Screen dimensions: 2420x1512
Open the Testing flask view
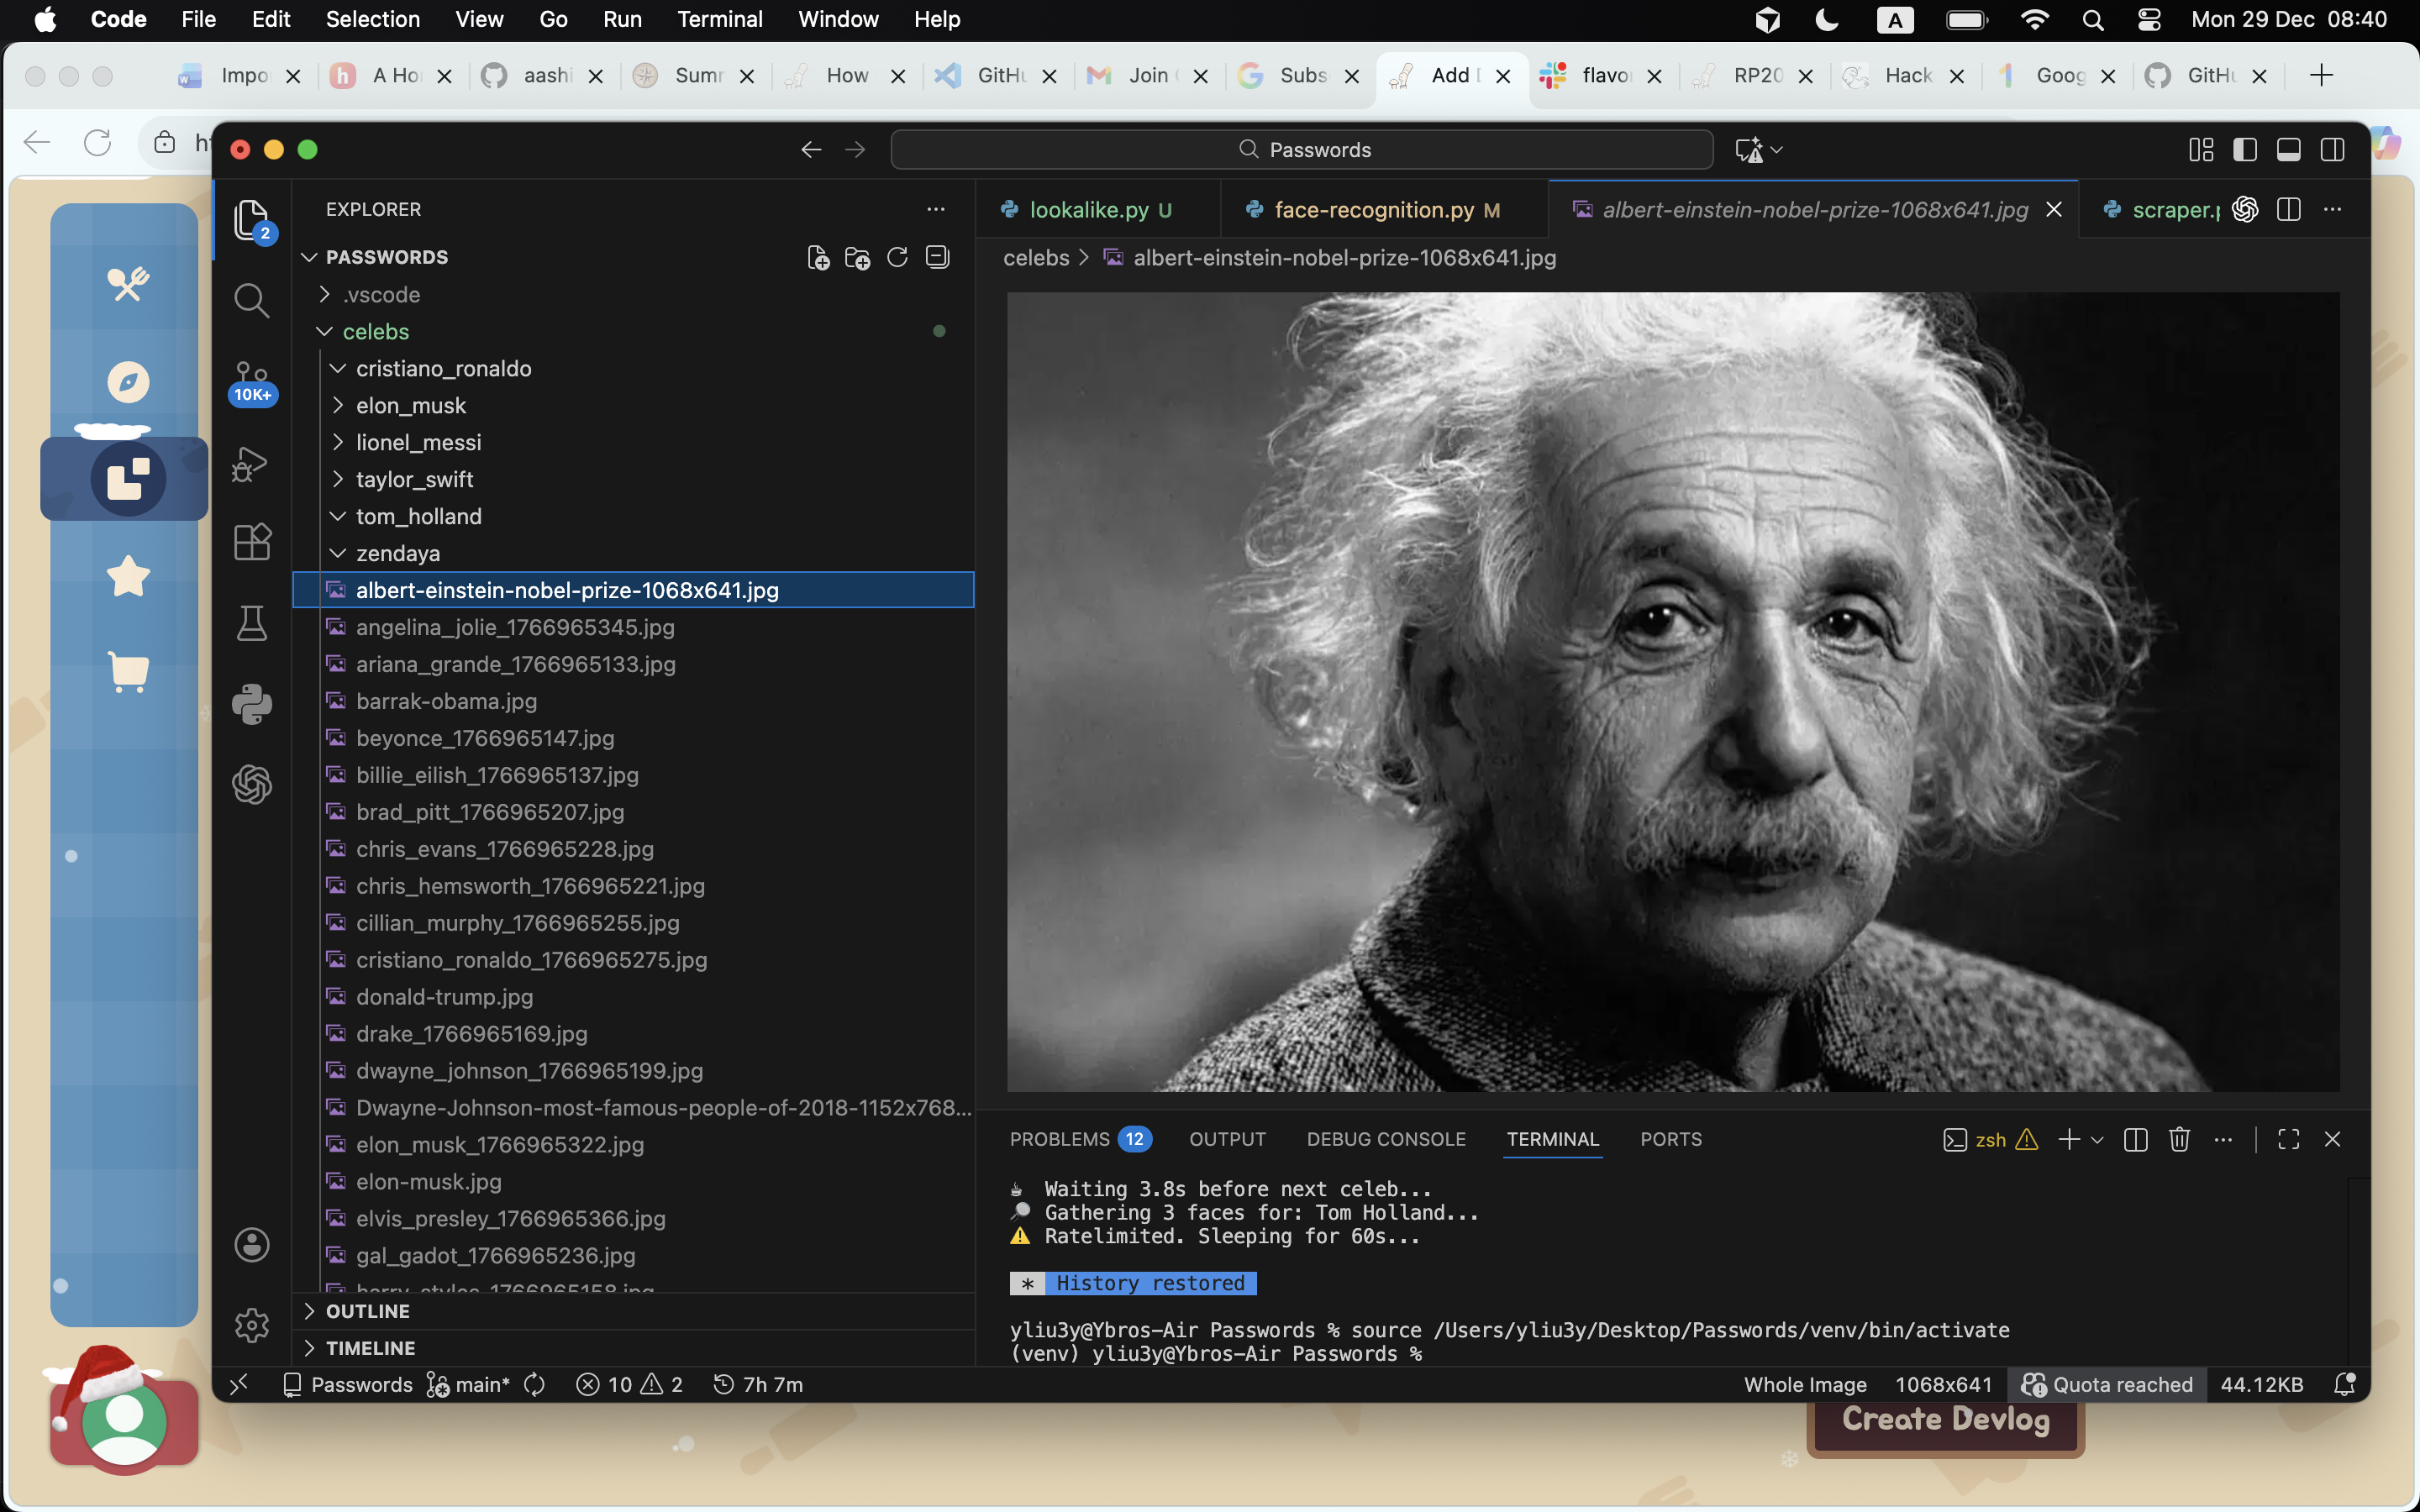click(251, 623)
